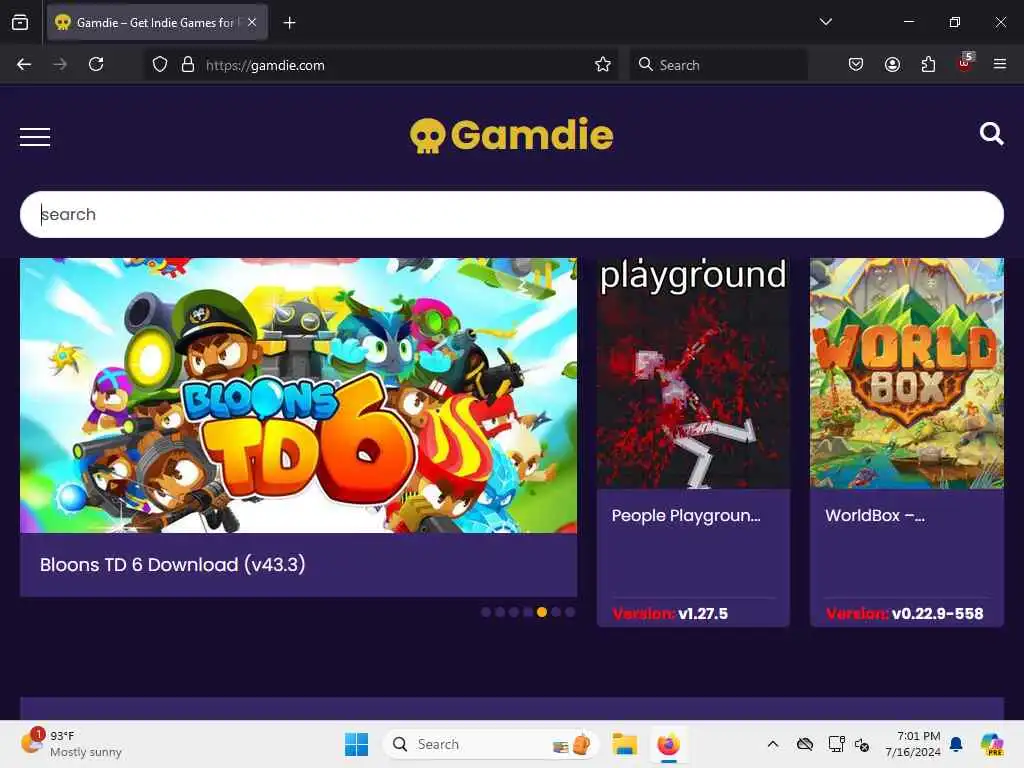Image resolution: width=1024 pixels, height=768 pixels.
Task: Open the Firefox account icon
Action: click(892, 64)
